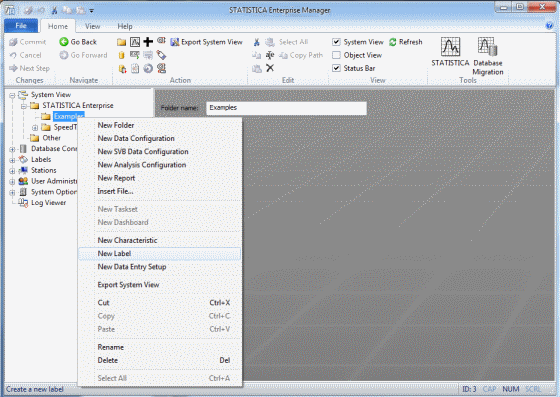Uncheck the System View checkbox
The image size is (560, 397).
(336, 42)
